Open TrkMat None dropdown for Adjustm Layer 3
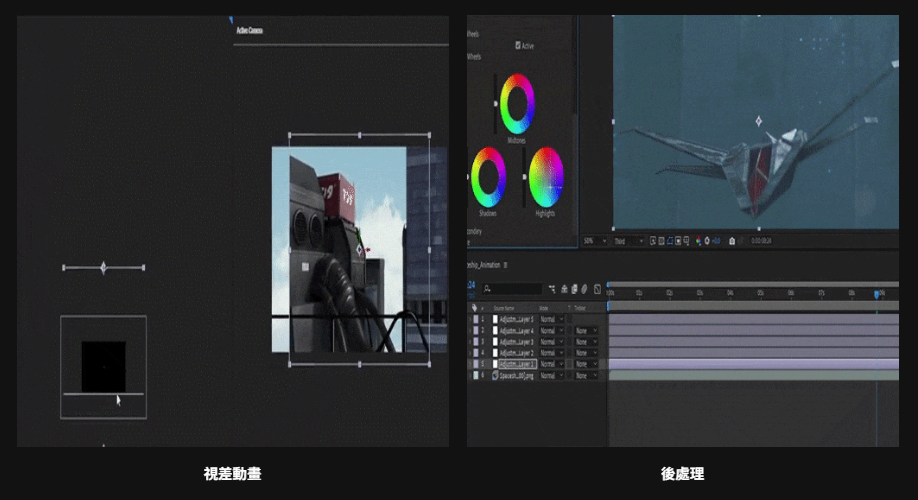Viewport: 918px width, 500px height. click(x=586, y=341)
